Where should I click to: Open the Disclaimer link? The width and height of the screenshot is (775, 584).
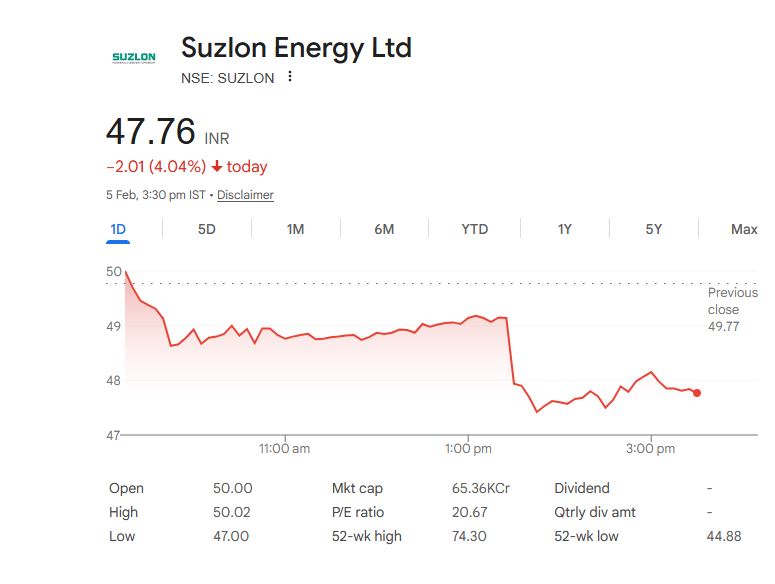coord(245,195)
